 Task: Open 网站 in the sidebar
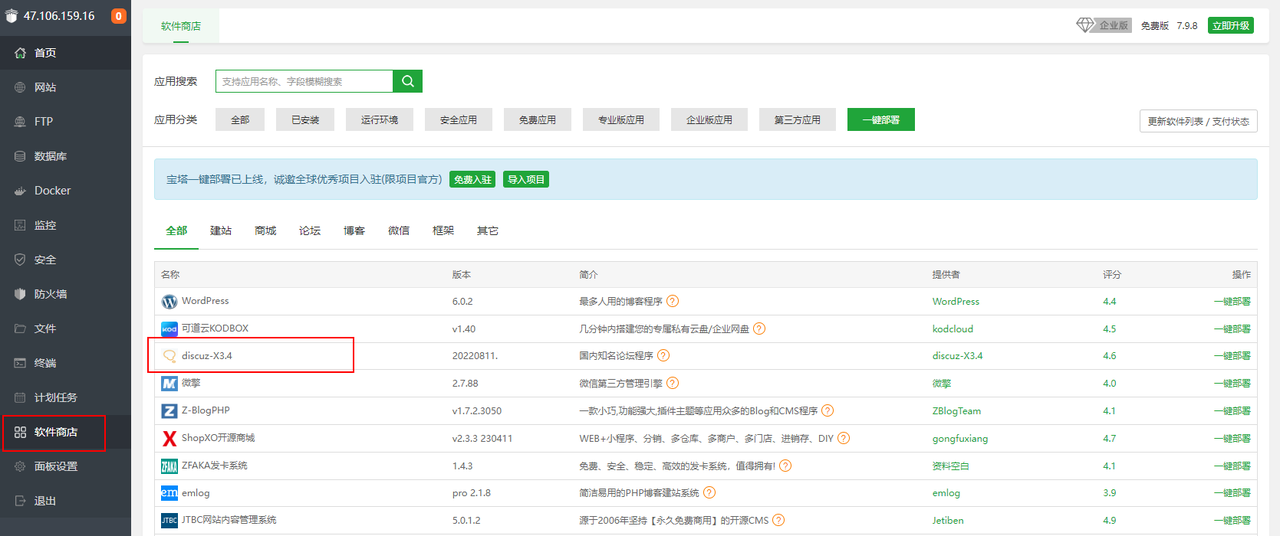[65, 87]
